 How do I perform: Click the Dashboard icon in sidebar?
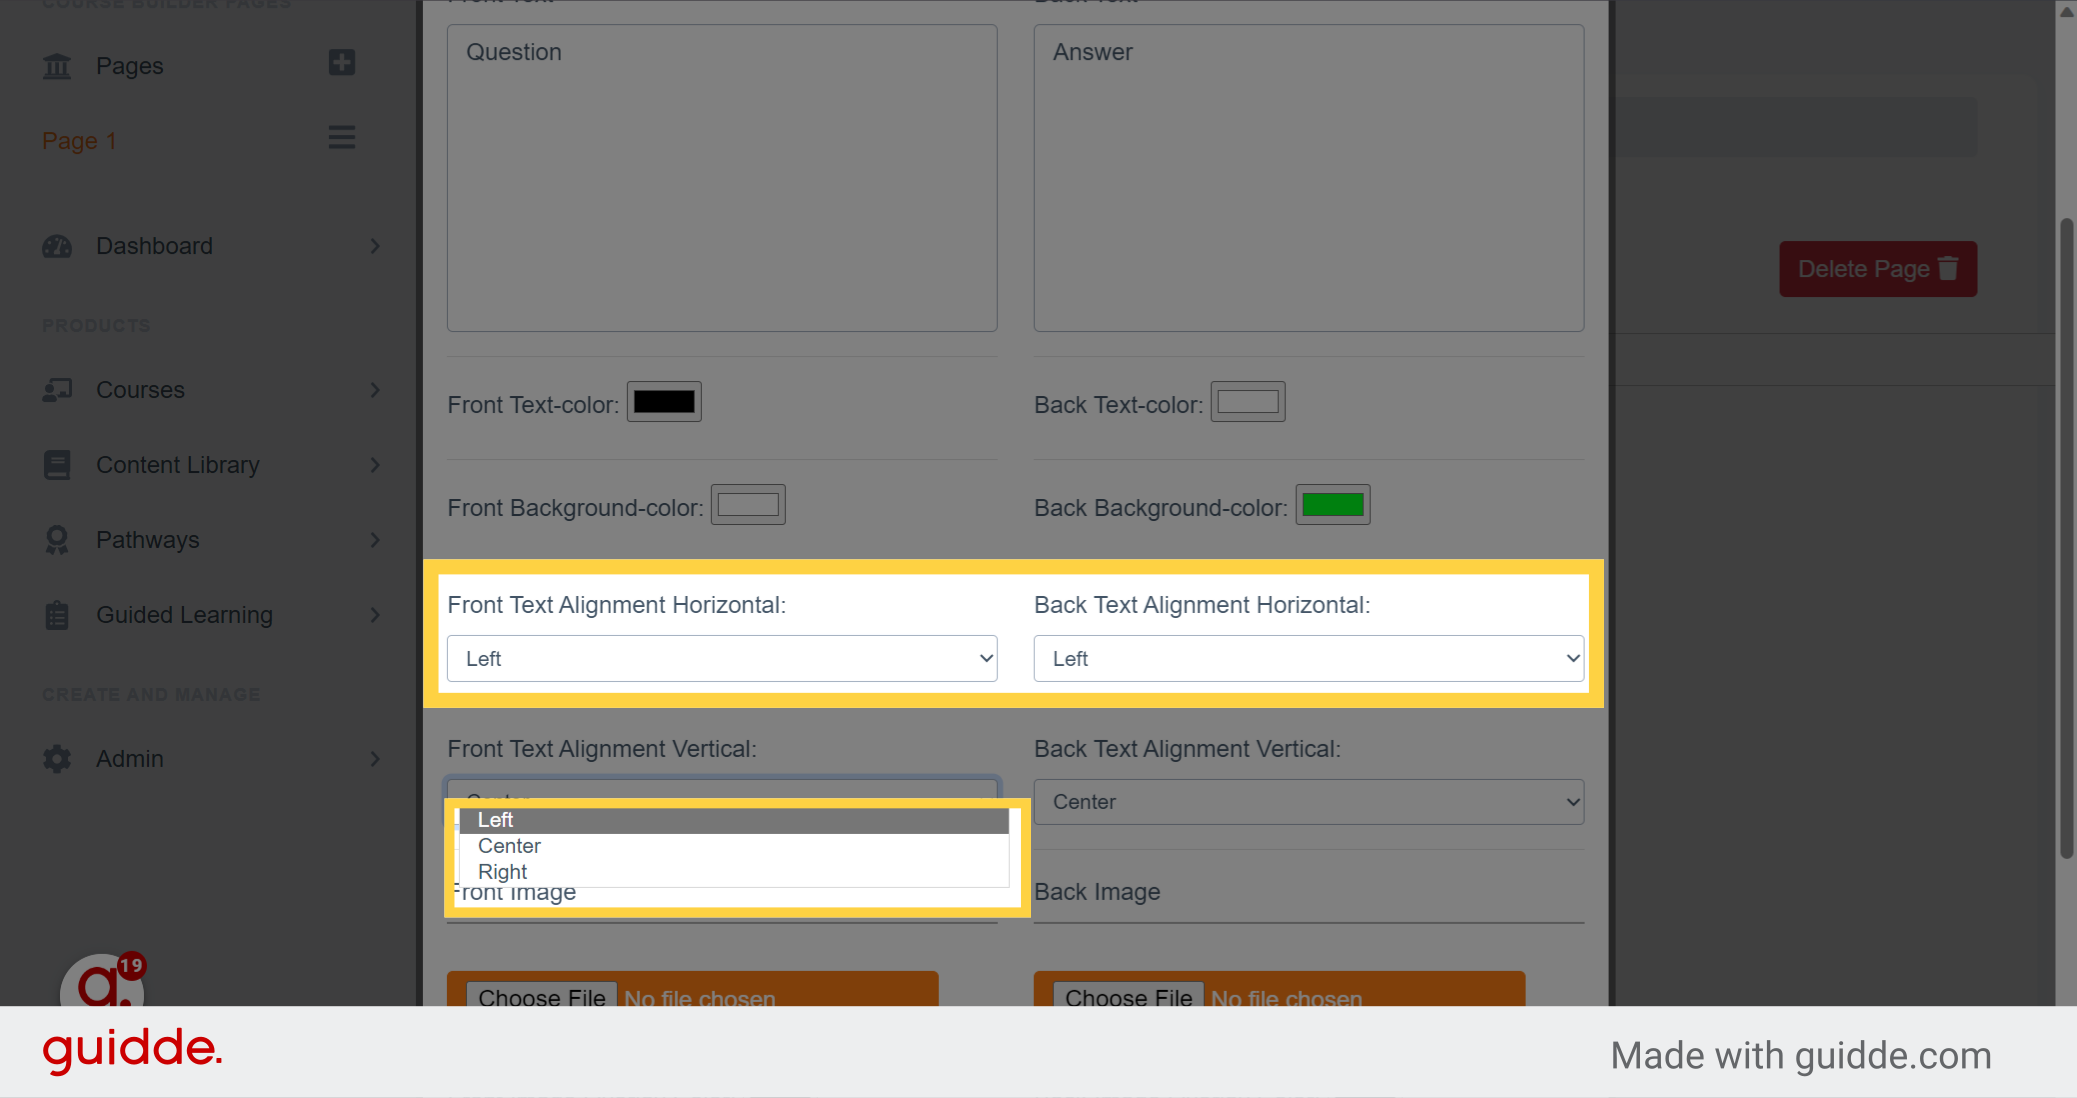pyautogui.click(x=56, y=245)
